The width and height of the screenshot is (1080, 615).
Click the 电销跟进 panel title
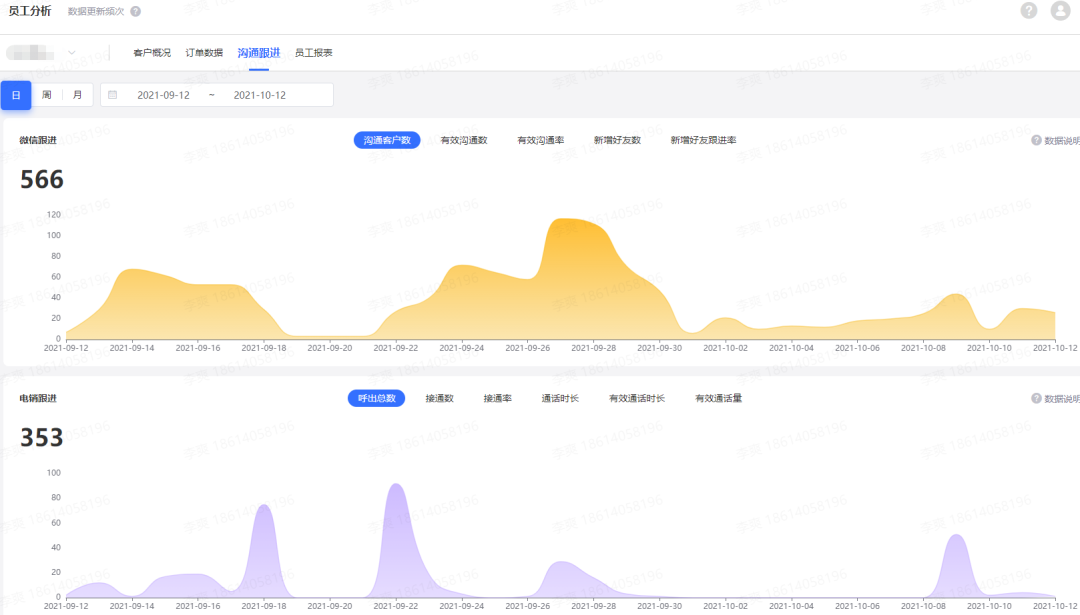38,398
